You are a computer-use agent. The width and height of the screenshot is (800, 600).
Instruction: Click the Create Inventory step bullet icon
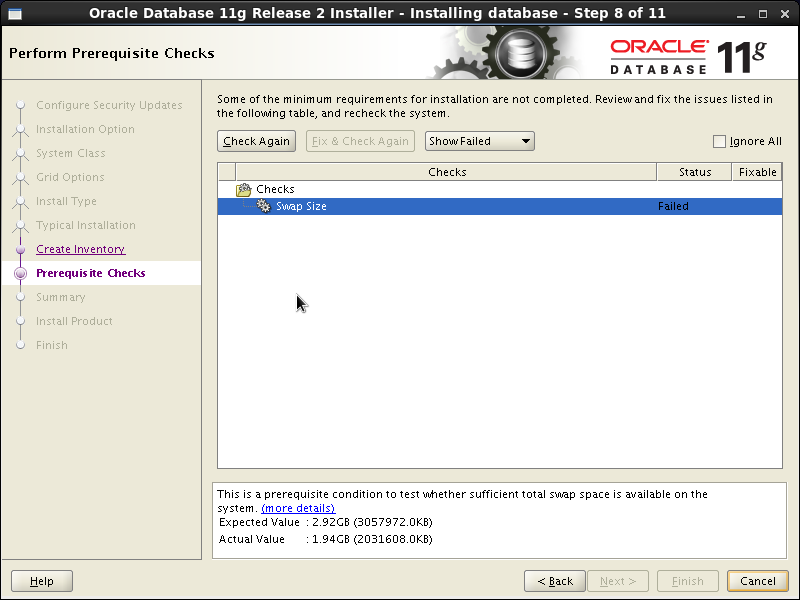[x=20, y=249]
